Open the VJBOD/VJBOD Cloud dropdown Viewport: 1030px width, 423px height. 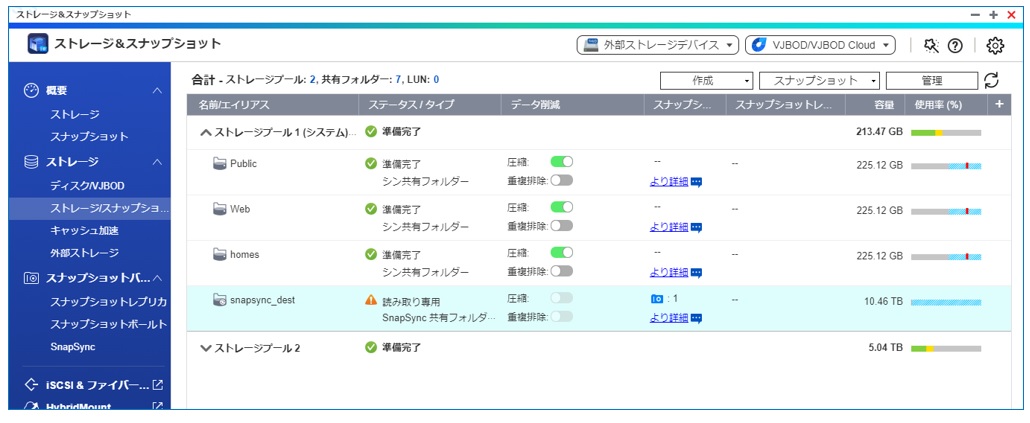(820, 45)
